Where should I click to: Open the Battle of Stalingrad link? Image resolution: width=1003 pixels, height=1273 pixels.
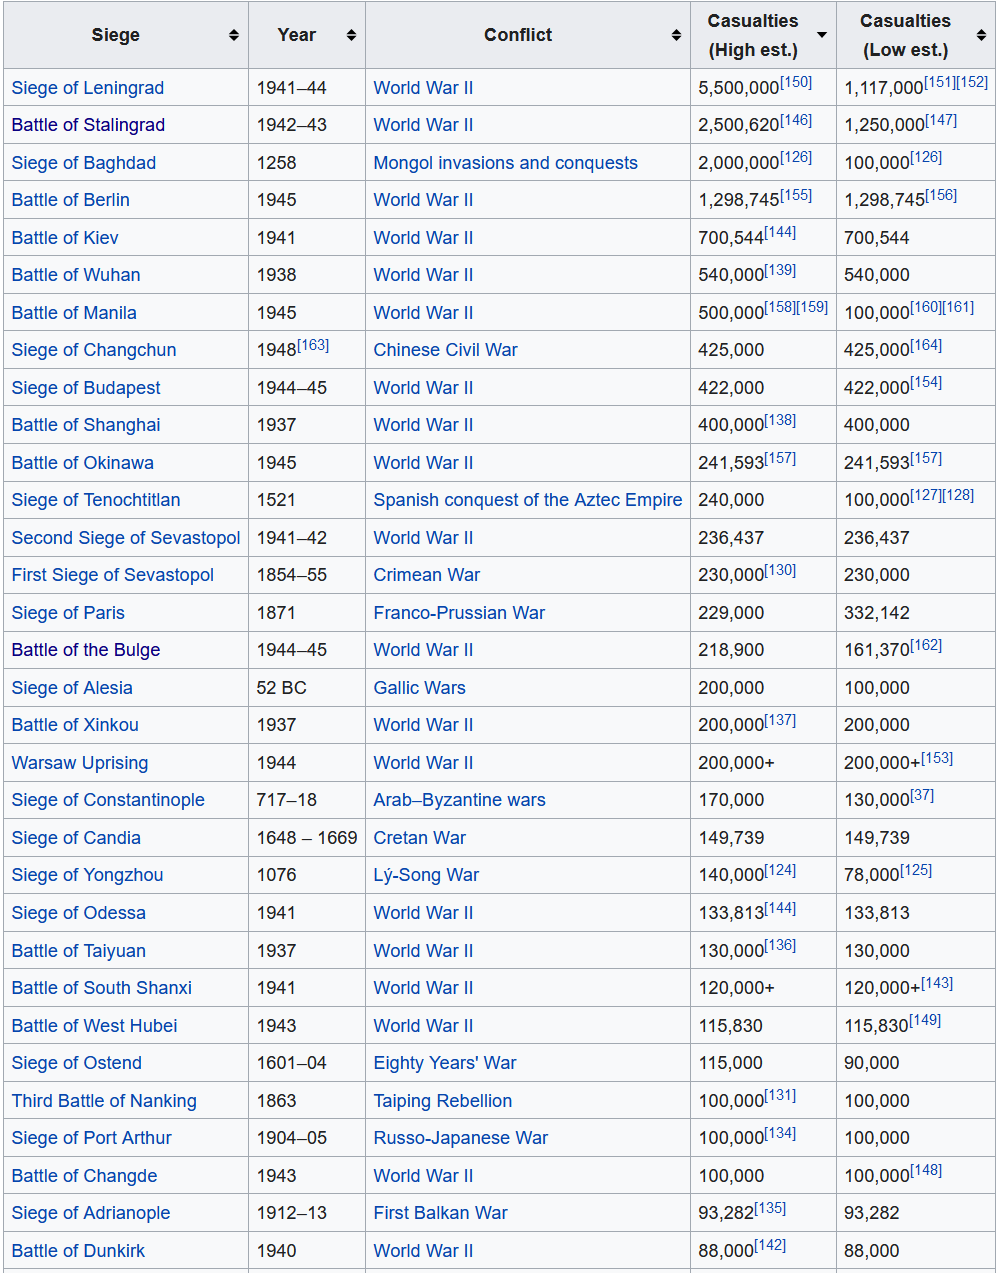pyautogui.click(x=88, y=125)
